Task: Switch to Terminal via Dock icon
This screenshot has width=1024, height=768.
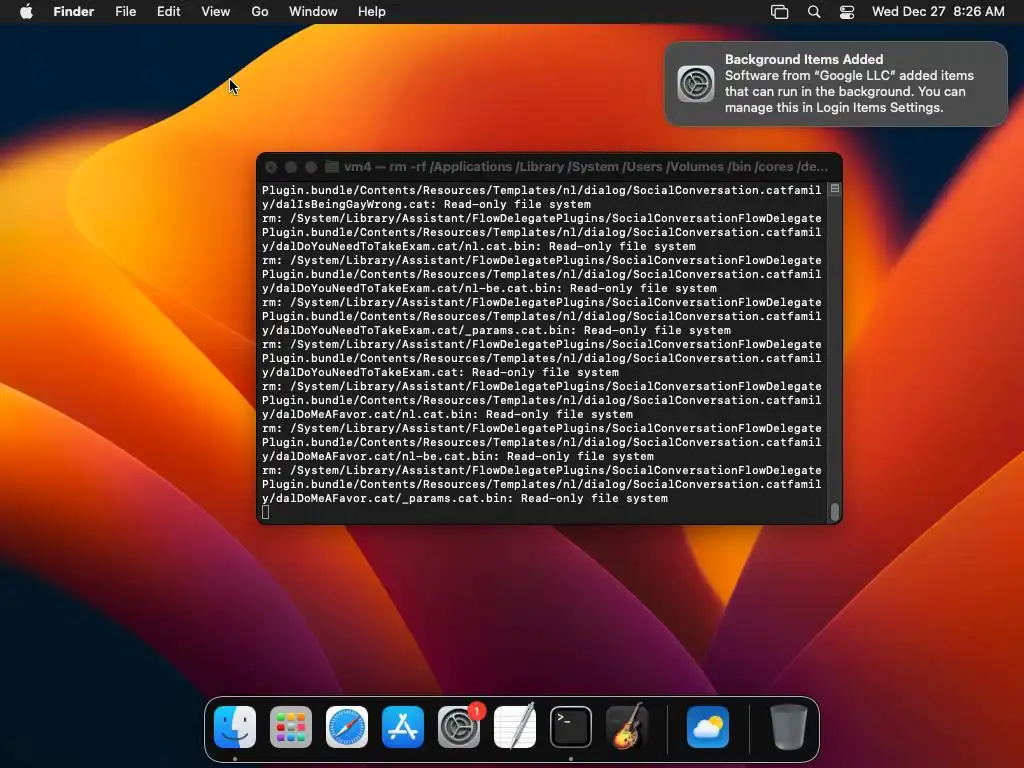Action: click(571, 727)
